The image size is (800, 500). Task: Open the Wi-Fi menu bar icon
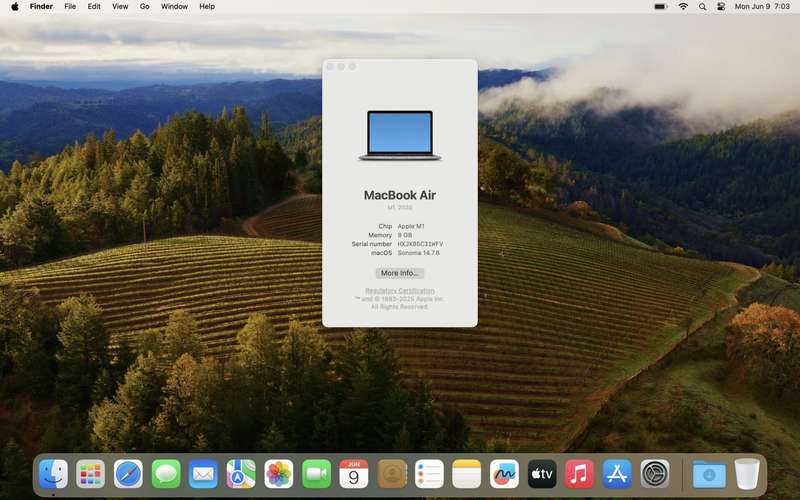[683, 7]
